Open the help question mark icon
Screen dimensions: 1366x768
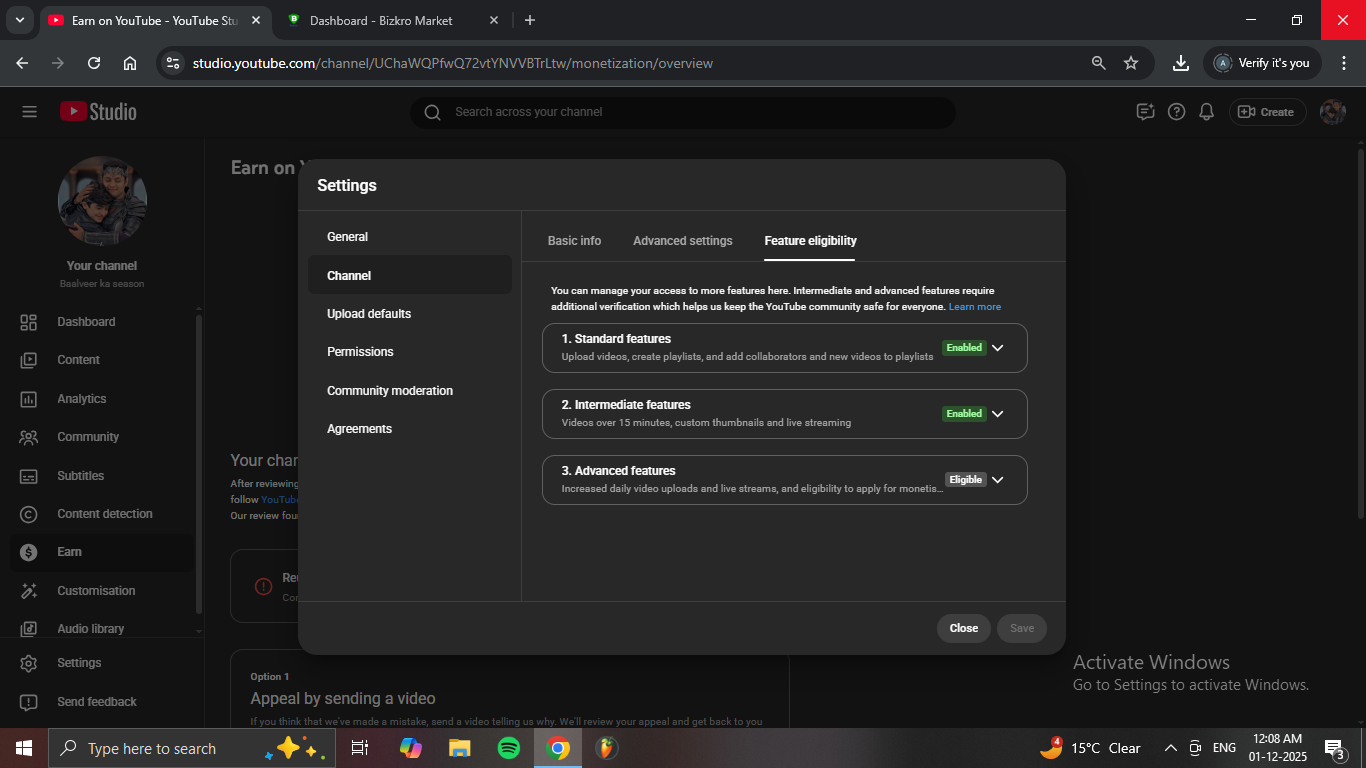pyautogui.click(x=1176, y=112)
